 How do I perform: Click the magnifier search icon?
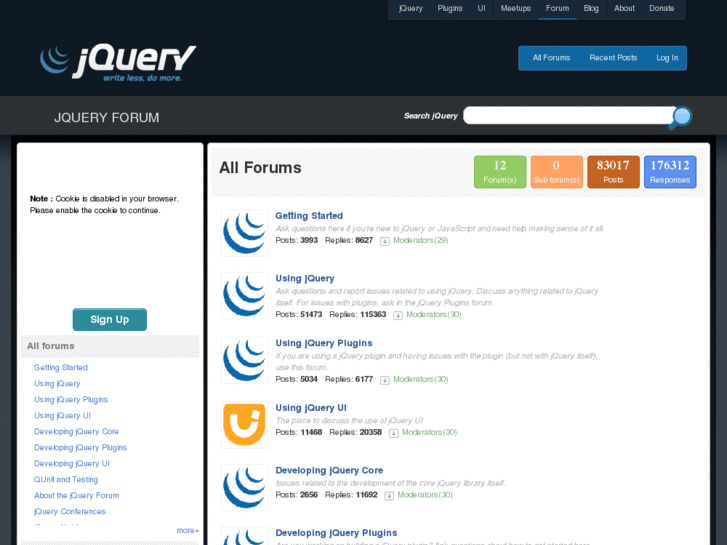[x=680, y=117]
